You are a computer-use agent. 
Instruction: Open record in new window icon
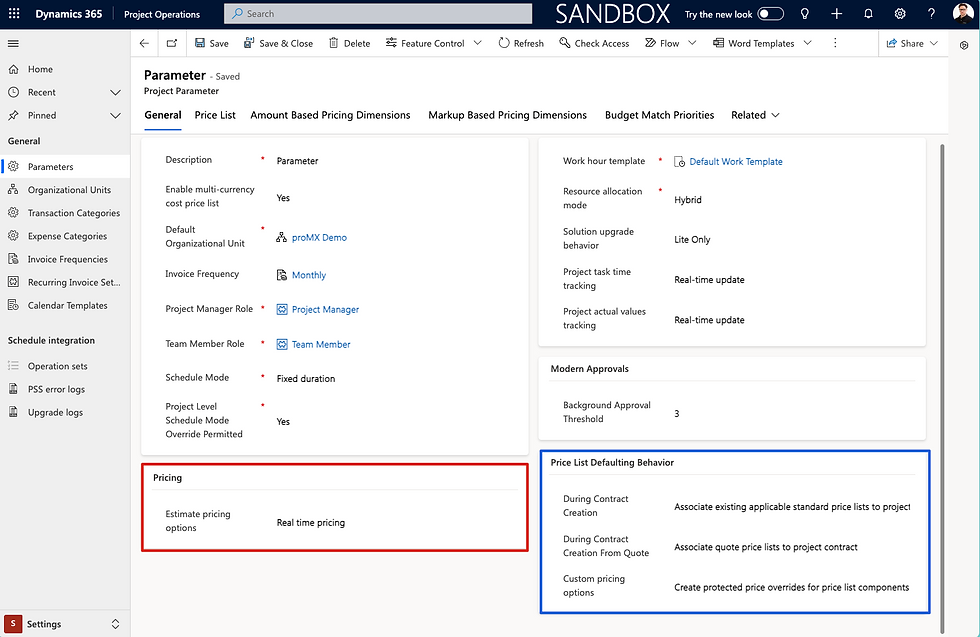172,43
